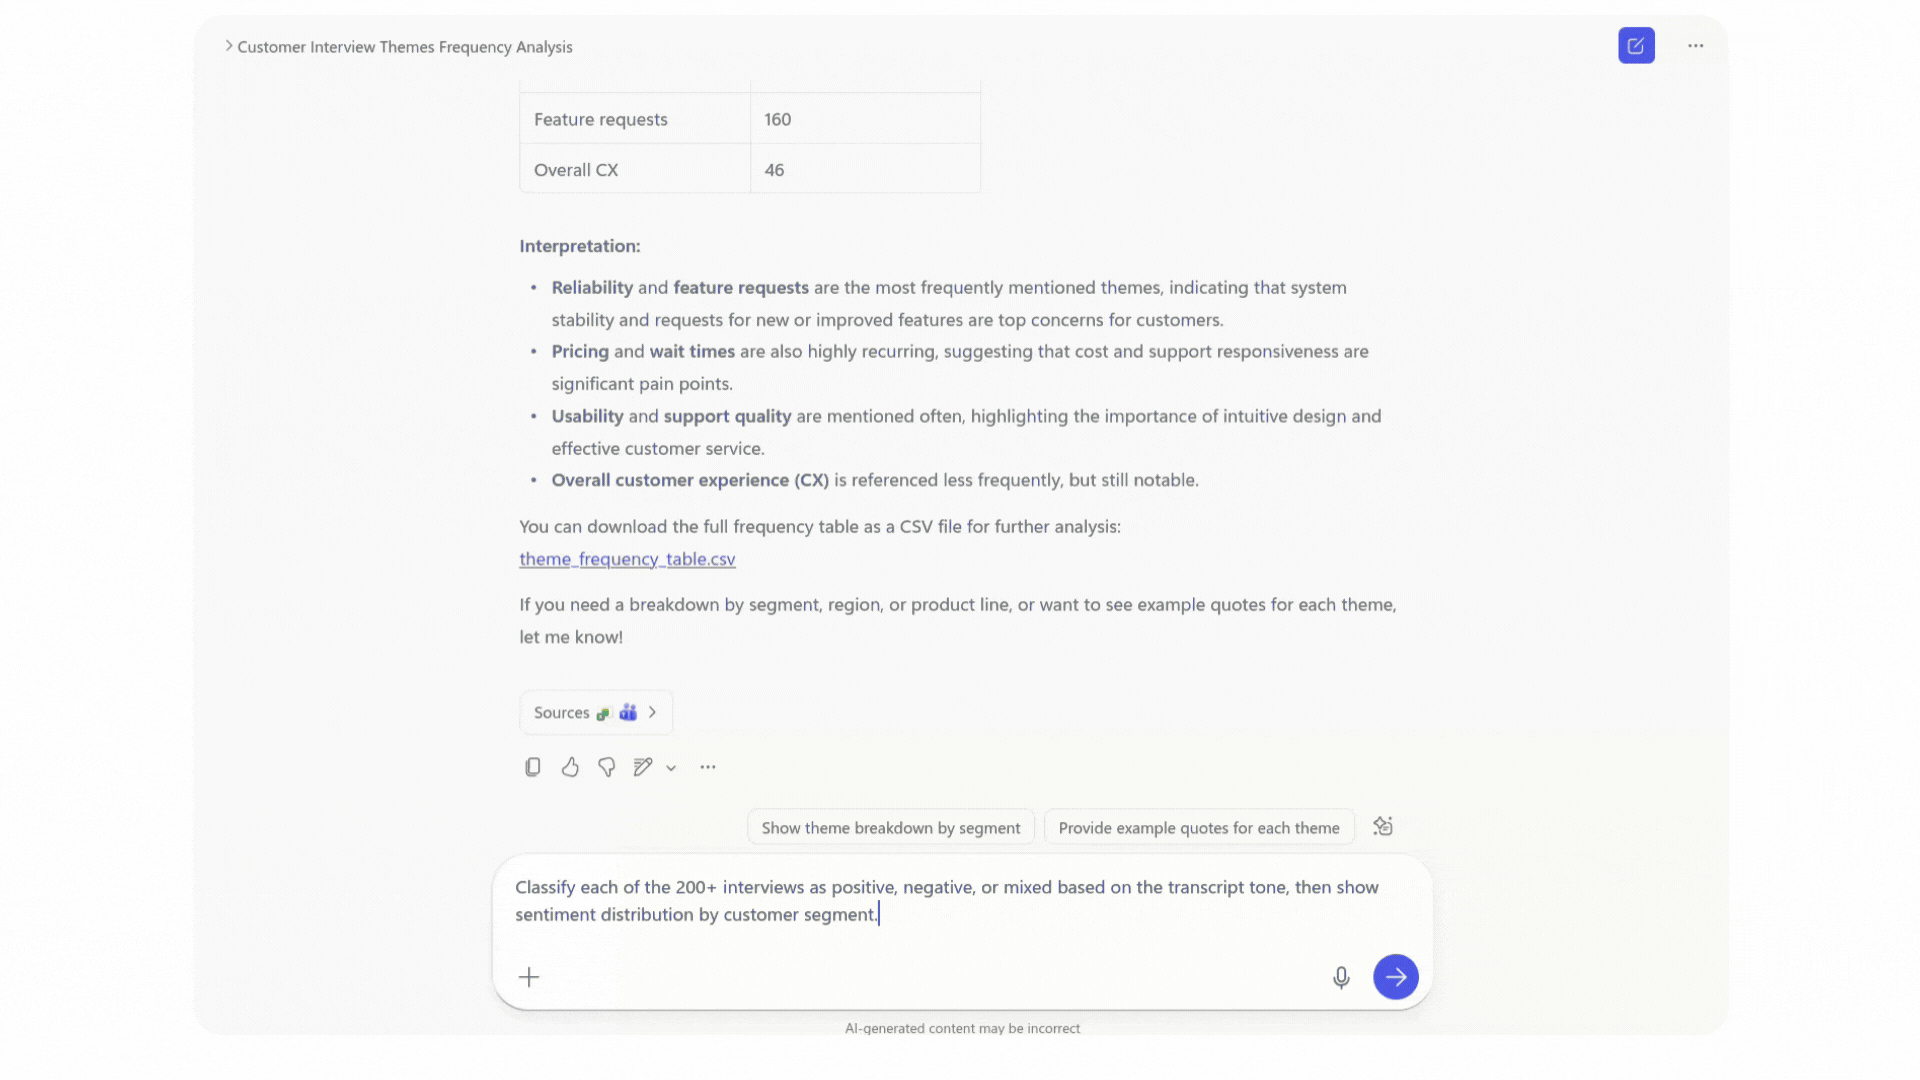Open the dropdown arrow beside the edit icon
Screen dimensions: 1920x1080
click(x=671, y=768)
